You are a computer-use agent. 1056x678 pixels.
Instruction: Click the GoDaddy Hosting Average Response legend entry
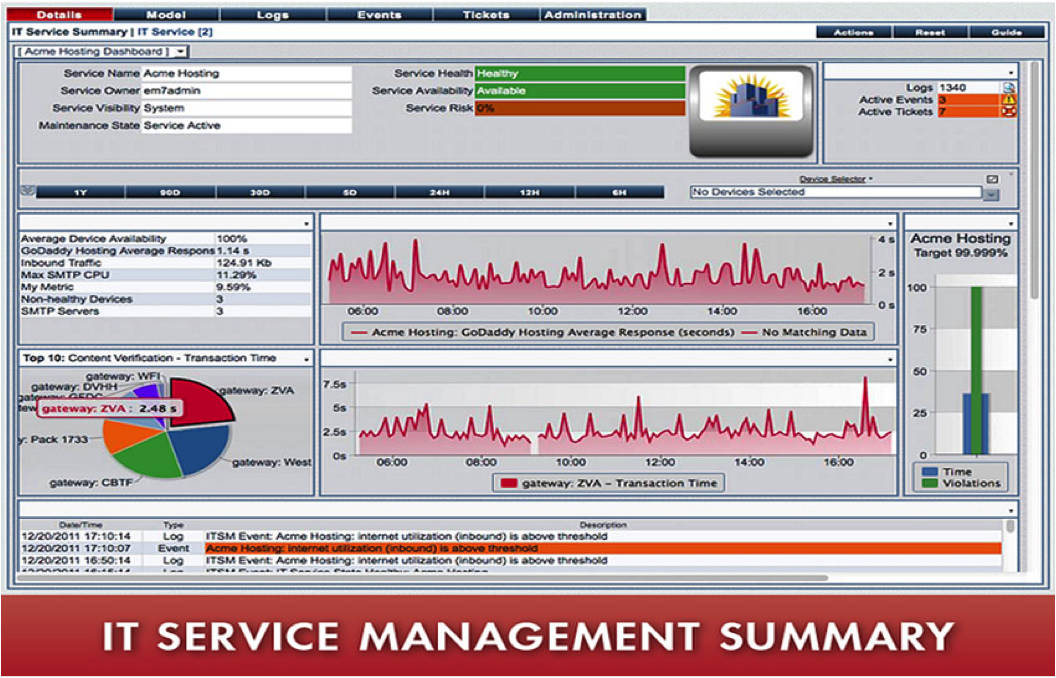coord(543,333)
